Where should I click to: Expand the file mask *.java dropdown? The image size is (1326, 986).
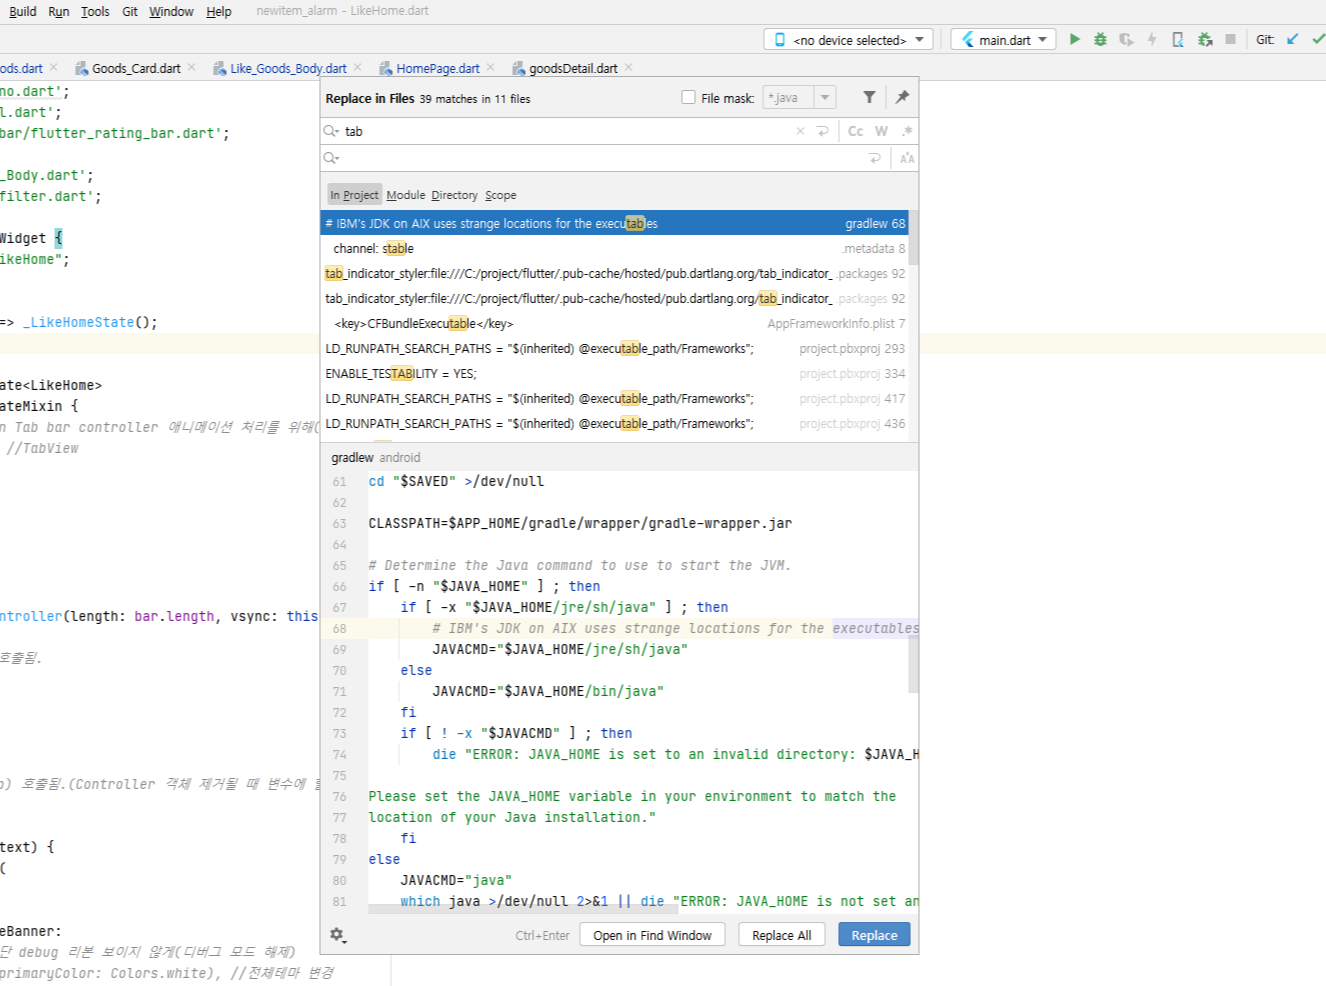click(825, 97)
